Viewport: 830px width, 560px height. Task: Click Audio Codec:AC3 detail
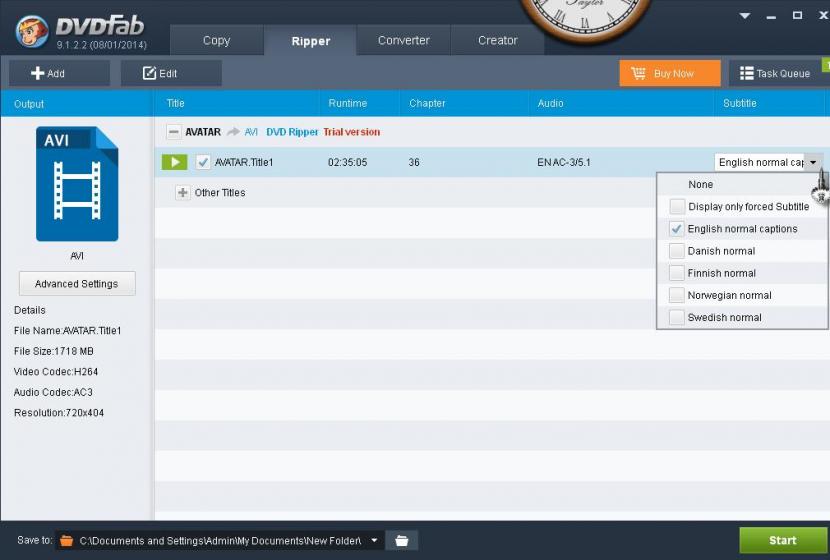[x=53, y=392]
